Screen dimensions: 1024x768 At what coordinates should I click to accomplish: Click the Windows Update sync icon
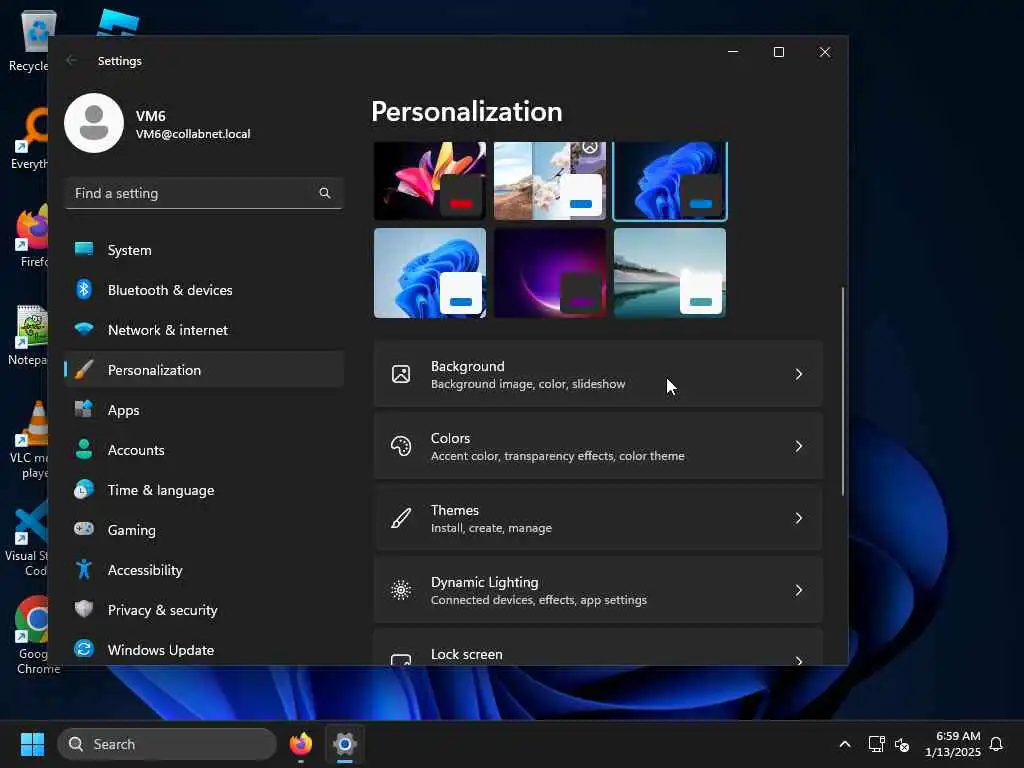[x=84, y=648]
